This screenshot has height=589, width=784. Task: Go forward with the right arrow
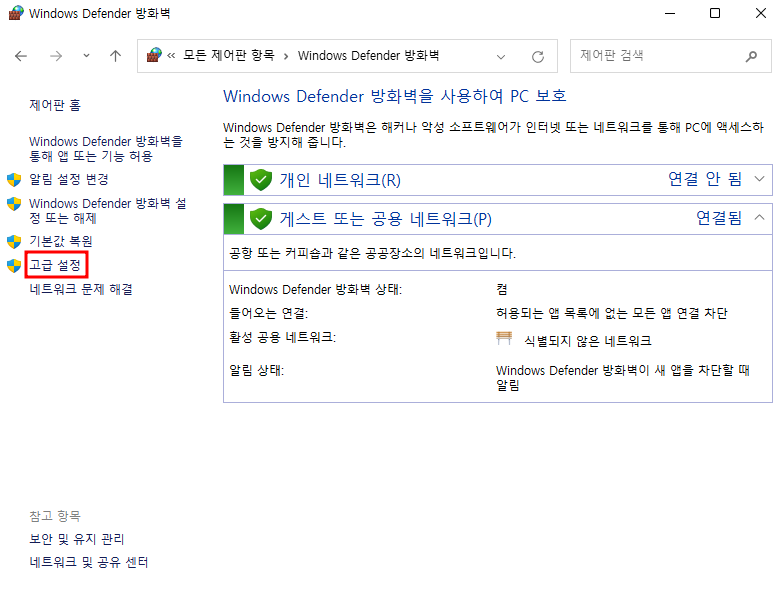tap(56, 56)
